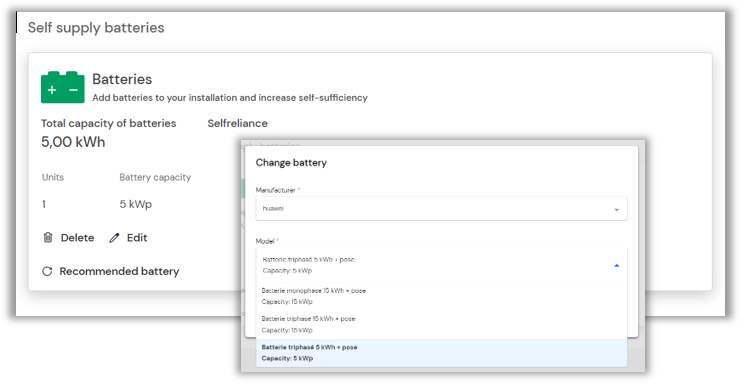Click the Manufacturer field showing huawei

pyautogui.click(x=441, y=209)
